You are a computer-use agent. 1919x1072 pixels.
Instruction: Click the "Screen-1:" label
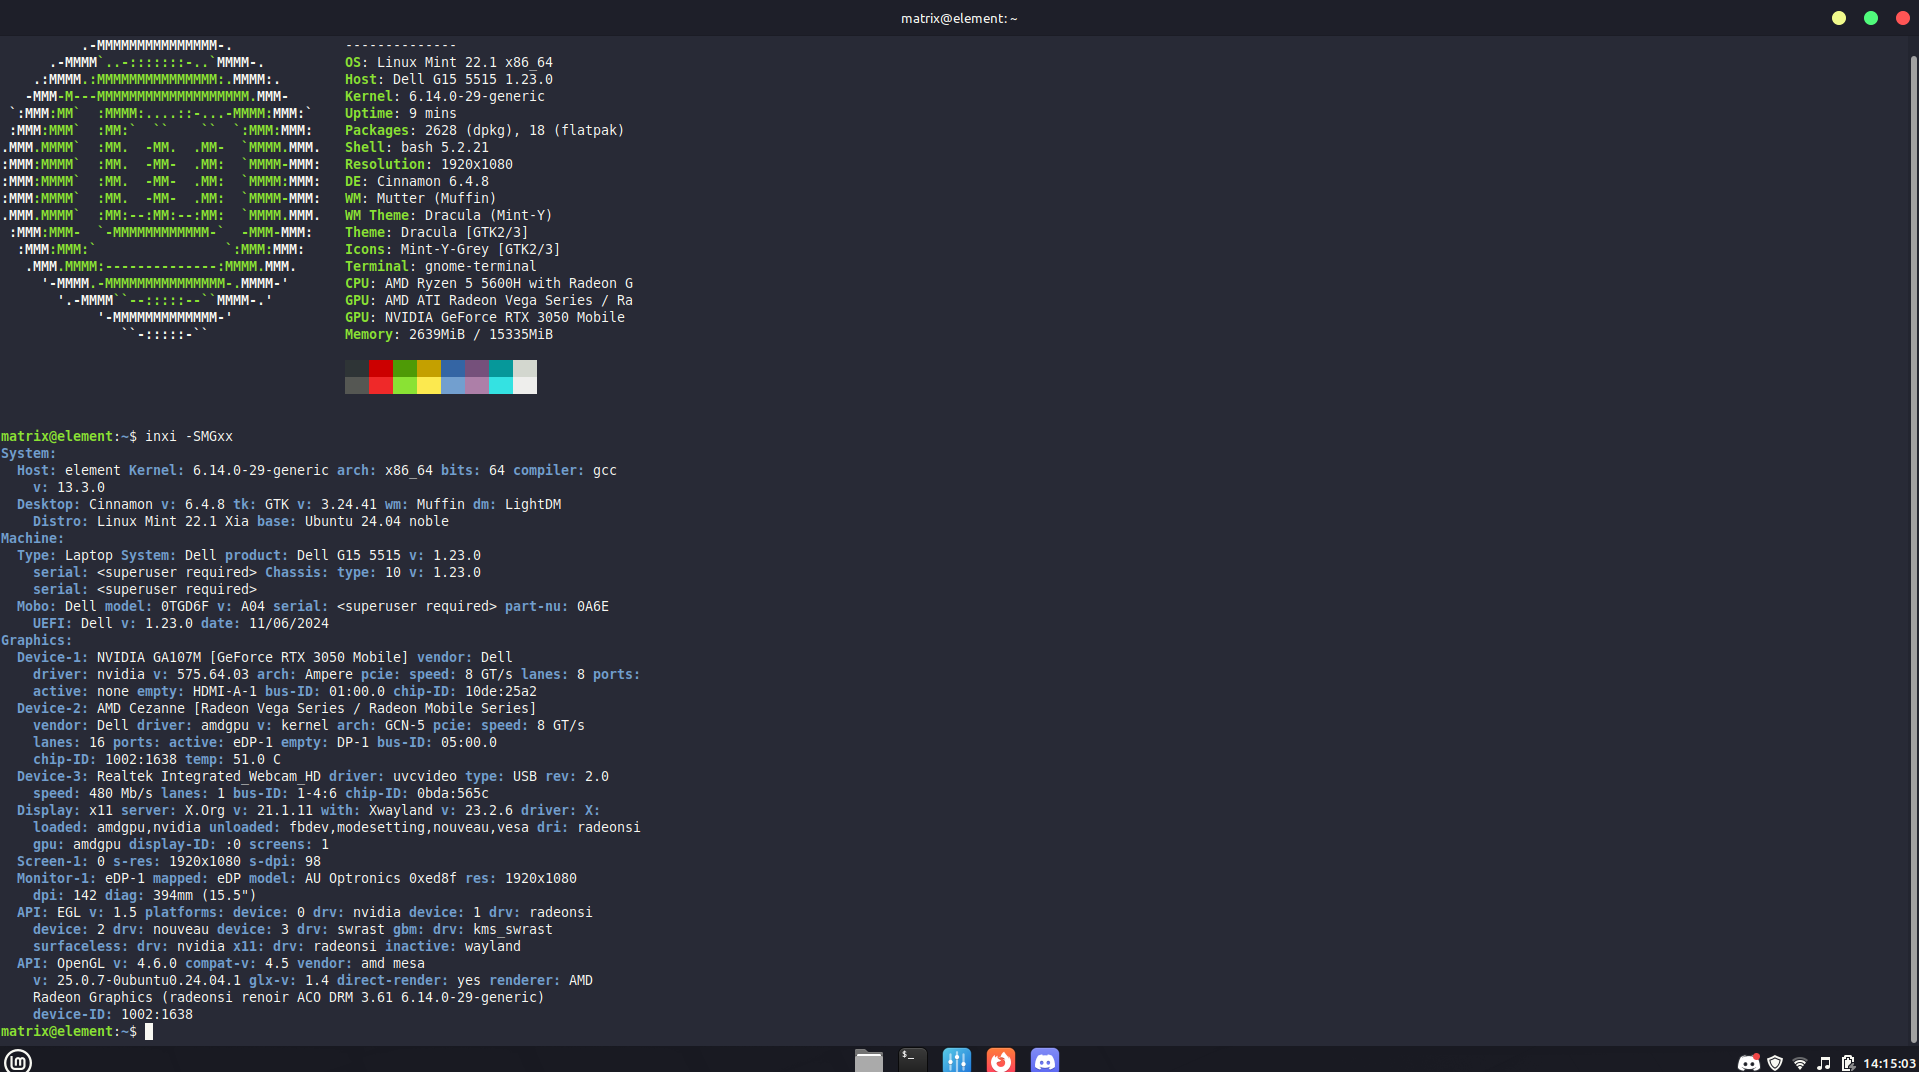pyautogui.click(x=53, y=861)
